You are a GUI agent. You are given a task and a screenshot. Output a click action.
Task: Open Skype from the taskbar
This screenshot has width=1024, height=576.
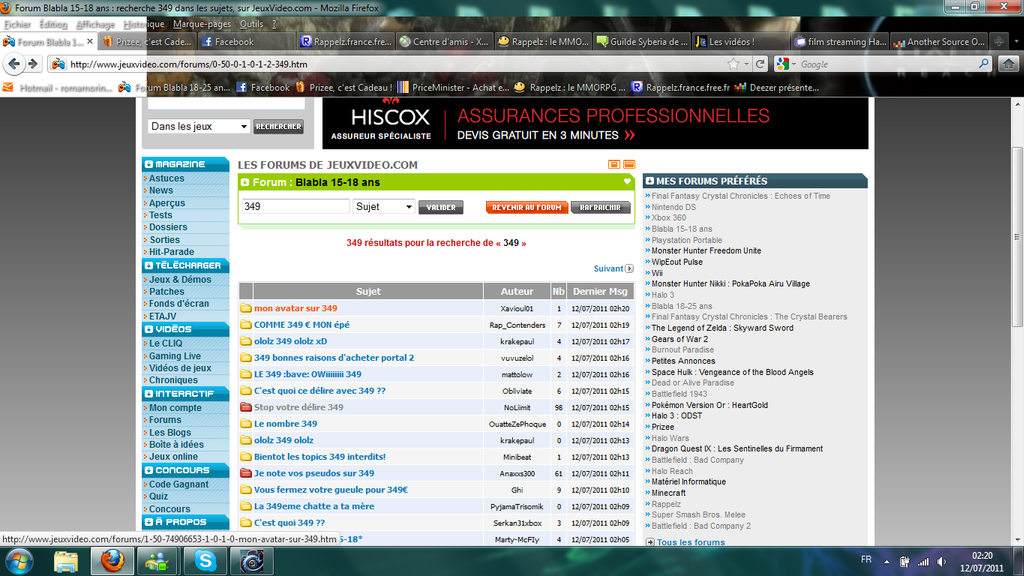click(205, 561)
